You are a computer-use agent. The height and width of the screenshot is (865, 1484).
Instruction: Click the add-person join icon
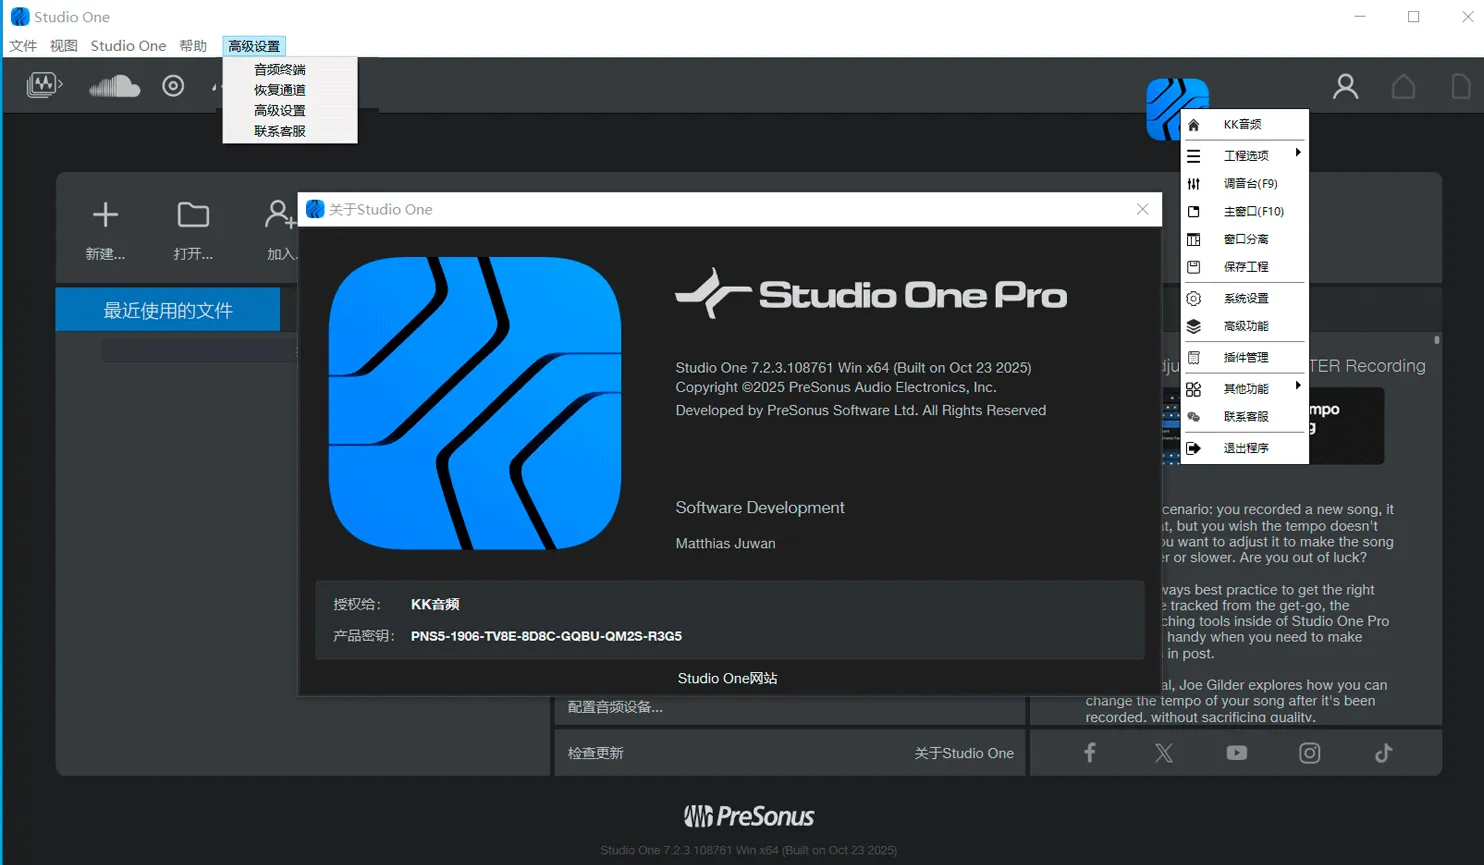(279, 214)
